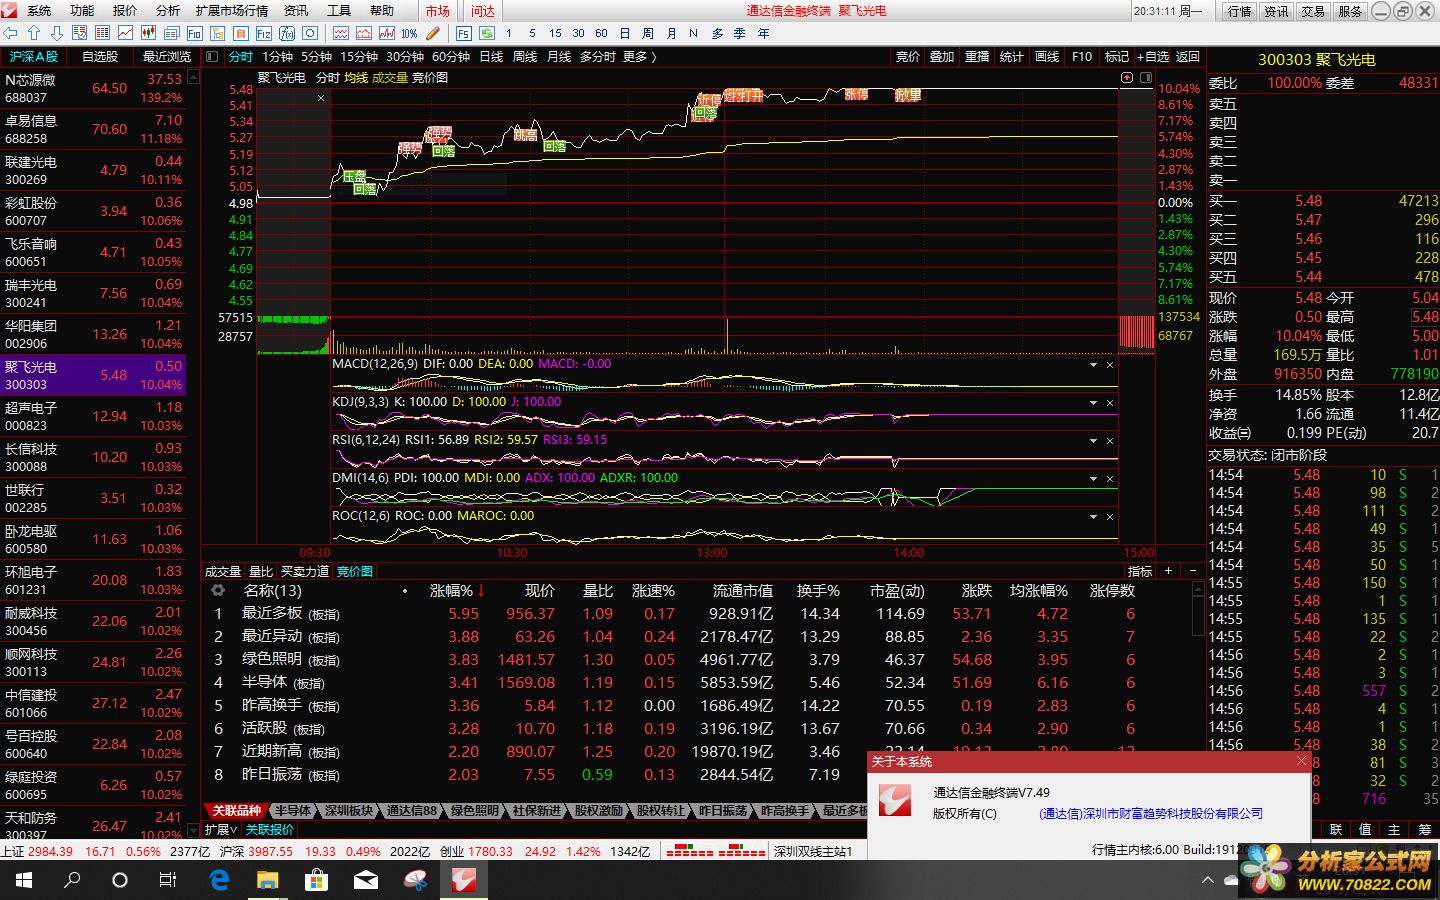Select the pencil drawing tool icon
Viewport: 1440px width, 900px height.
[x=433, y=33]
